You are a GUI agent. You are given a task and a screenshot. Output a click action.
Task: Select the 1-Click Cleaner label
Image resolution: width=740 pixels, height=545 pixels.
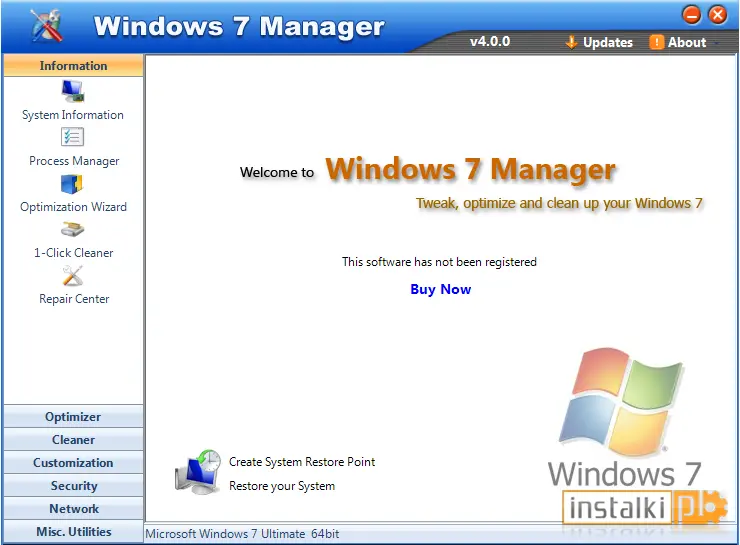(x=74, y=253)
